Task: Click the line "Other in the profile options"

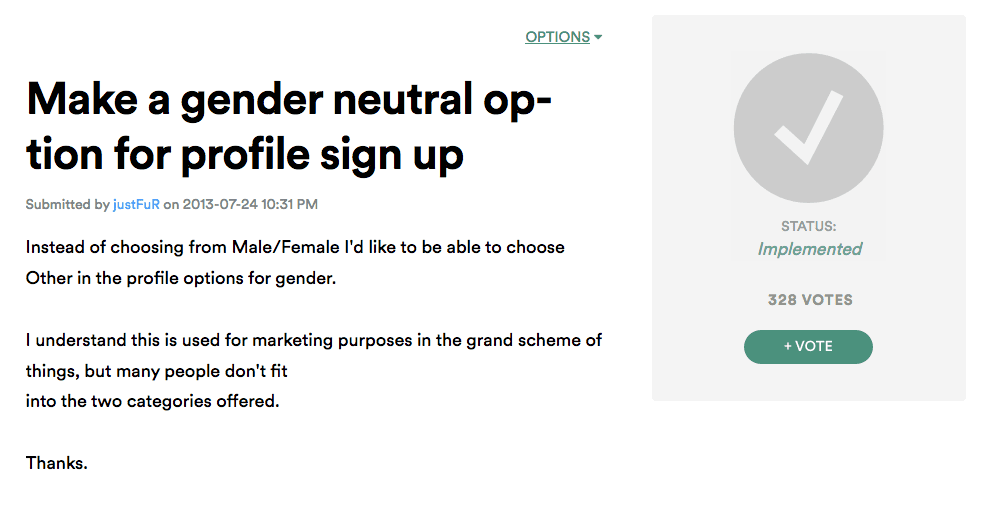Action: tap(181, 278)
